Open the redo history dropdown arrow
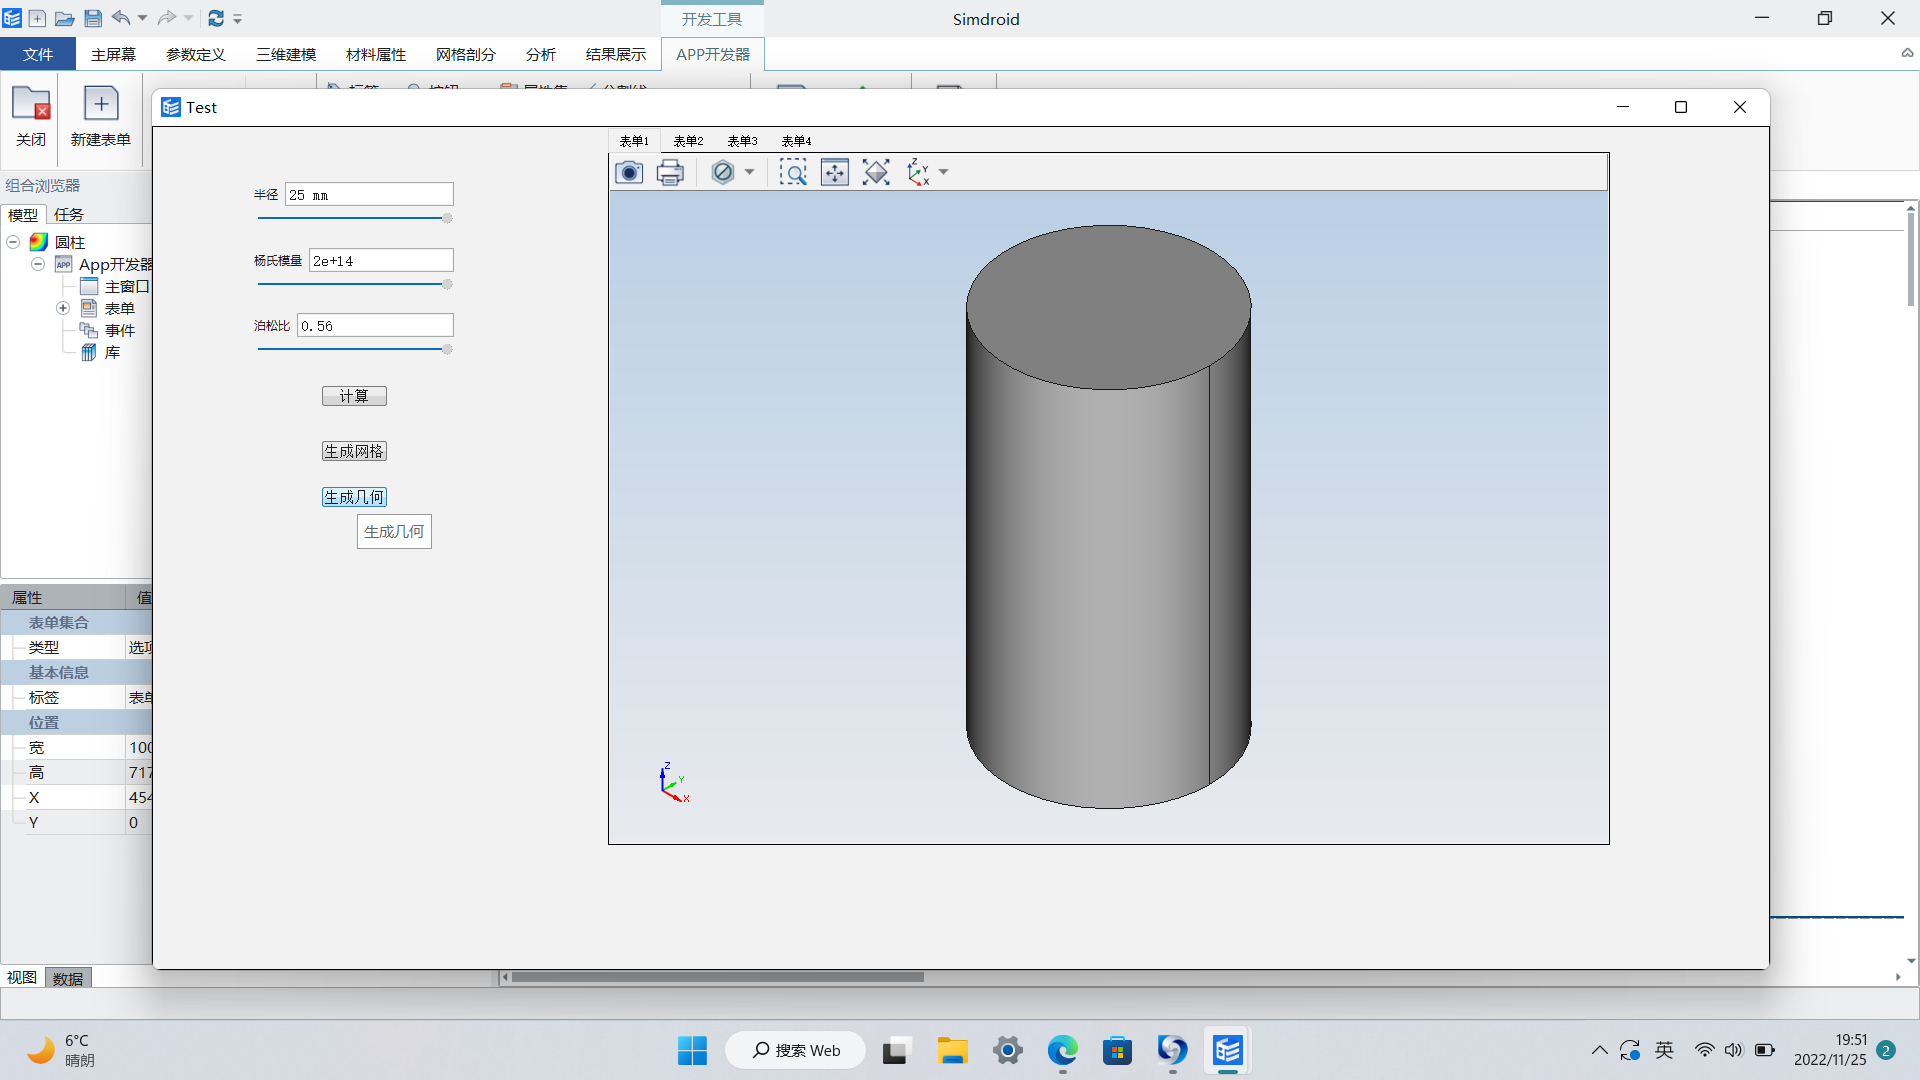Image resolution: width=1920 pixels, height=1080 pixels. pos(188,18)
